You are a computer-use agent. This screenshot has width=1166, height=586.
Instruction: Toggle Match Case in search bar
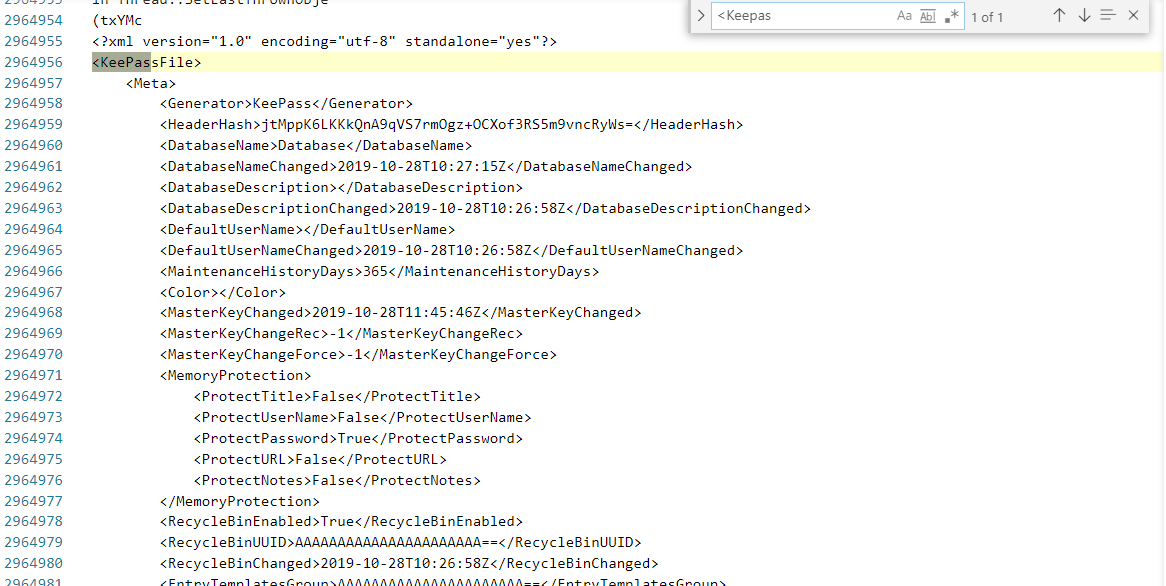click(x=905, y=16)
